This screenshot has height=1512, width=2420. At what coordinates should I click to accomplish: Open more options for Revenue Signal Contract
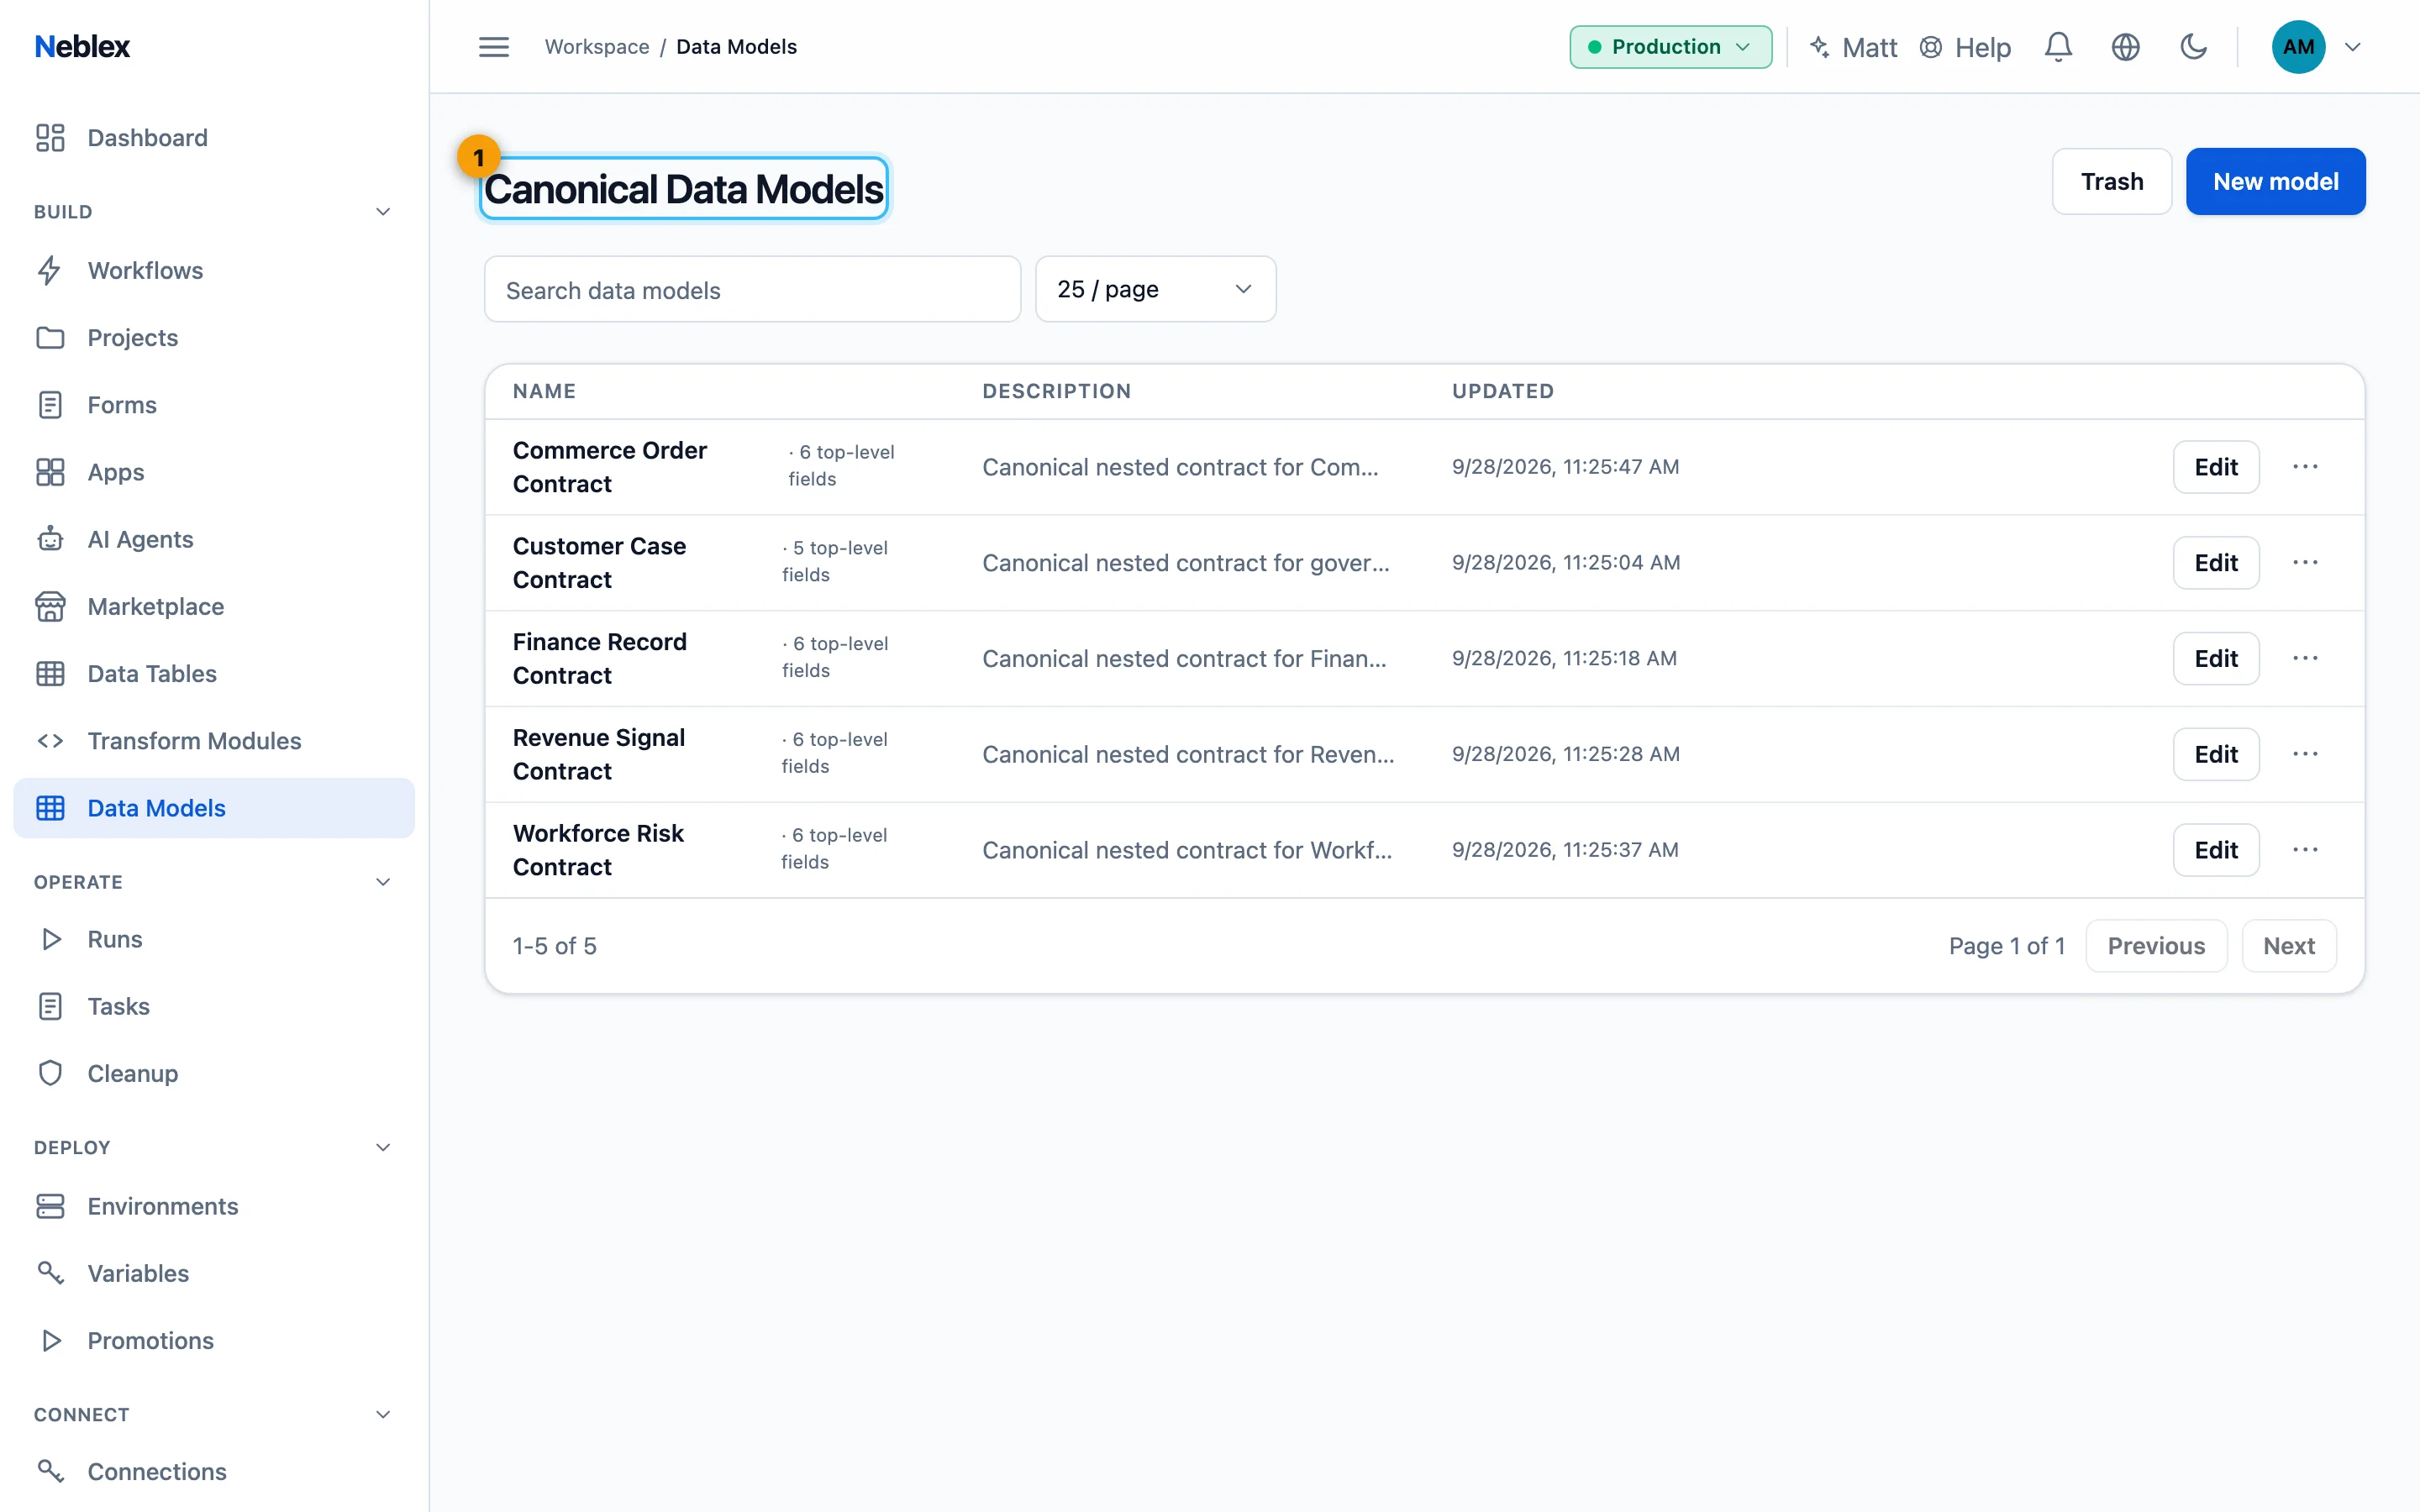click(x=2305, y=754)
